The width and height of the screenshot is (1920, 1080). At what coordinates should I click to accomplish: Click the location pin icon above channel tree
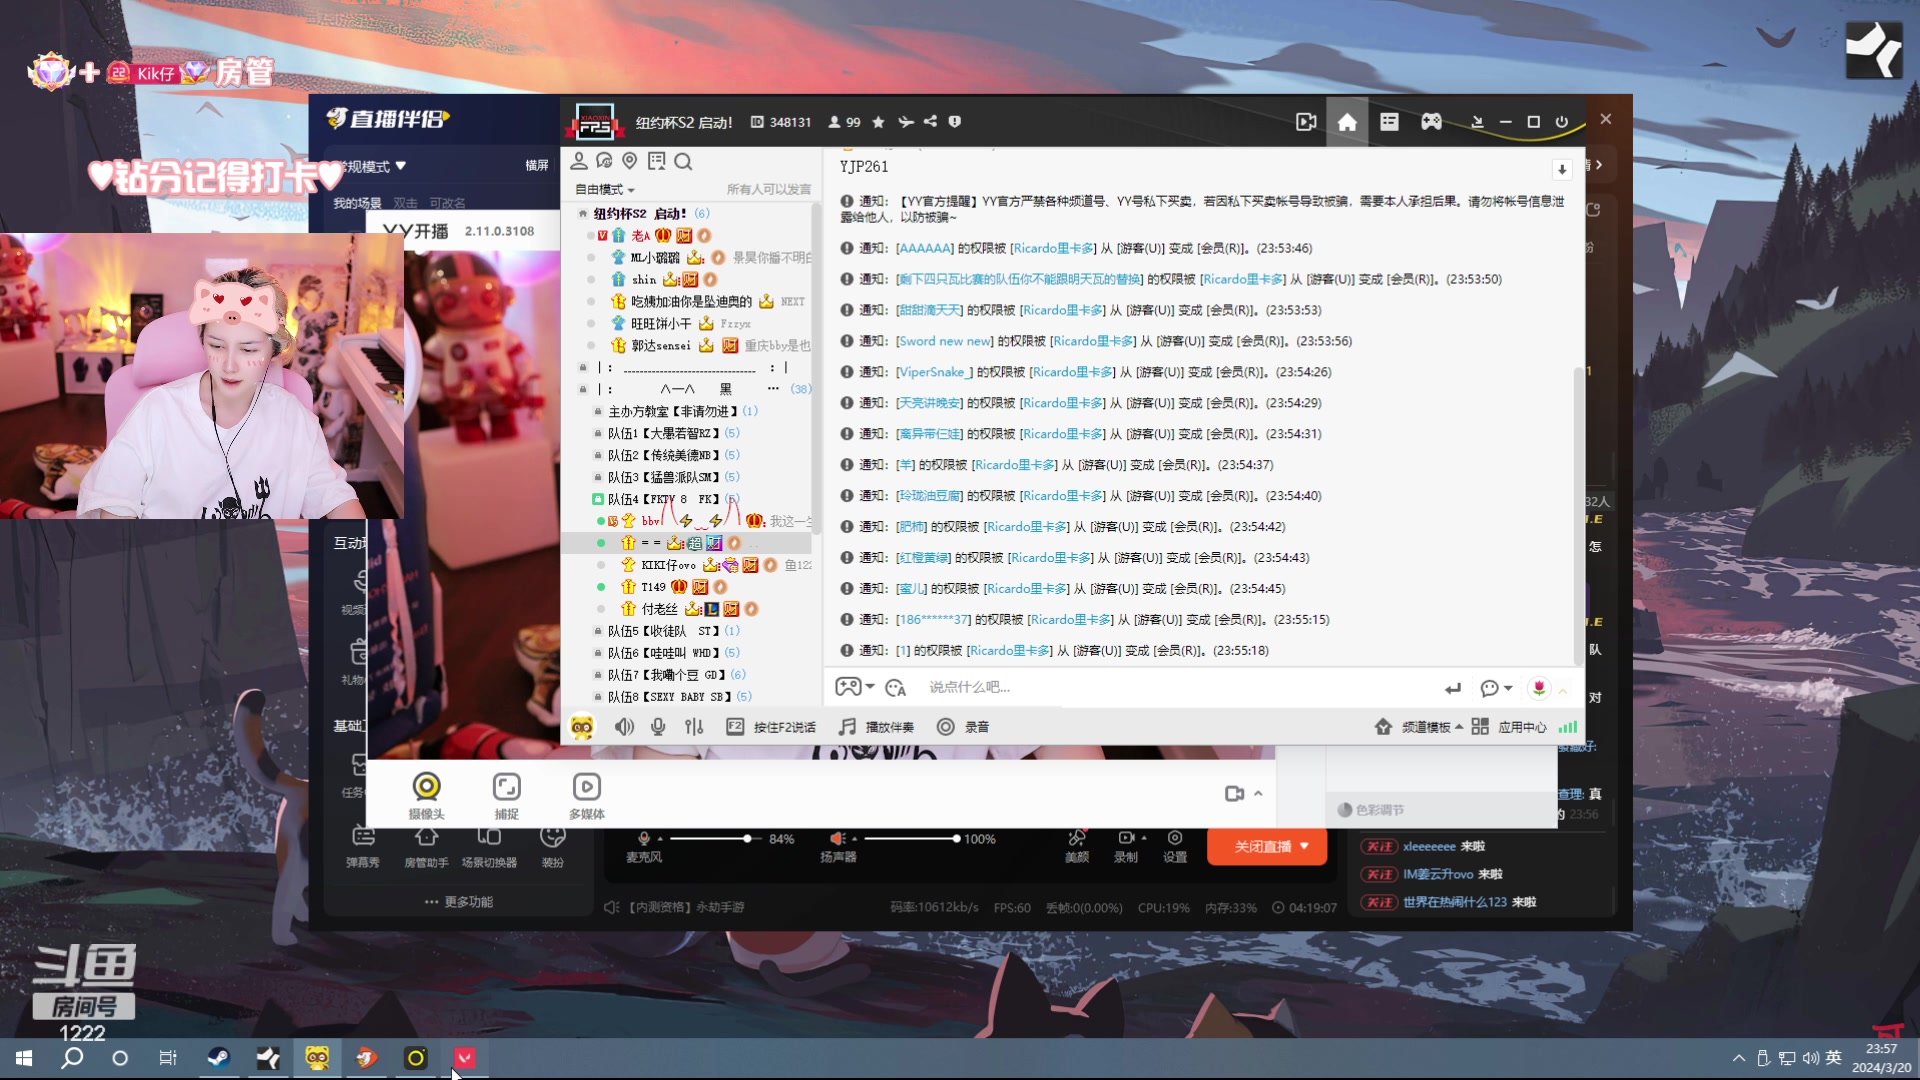click(x=630, y=161)
